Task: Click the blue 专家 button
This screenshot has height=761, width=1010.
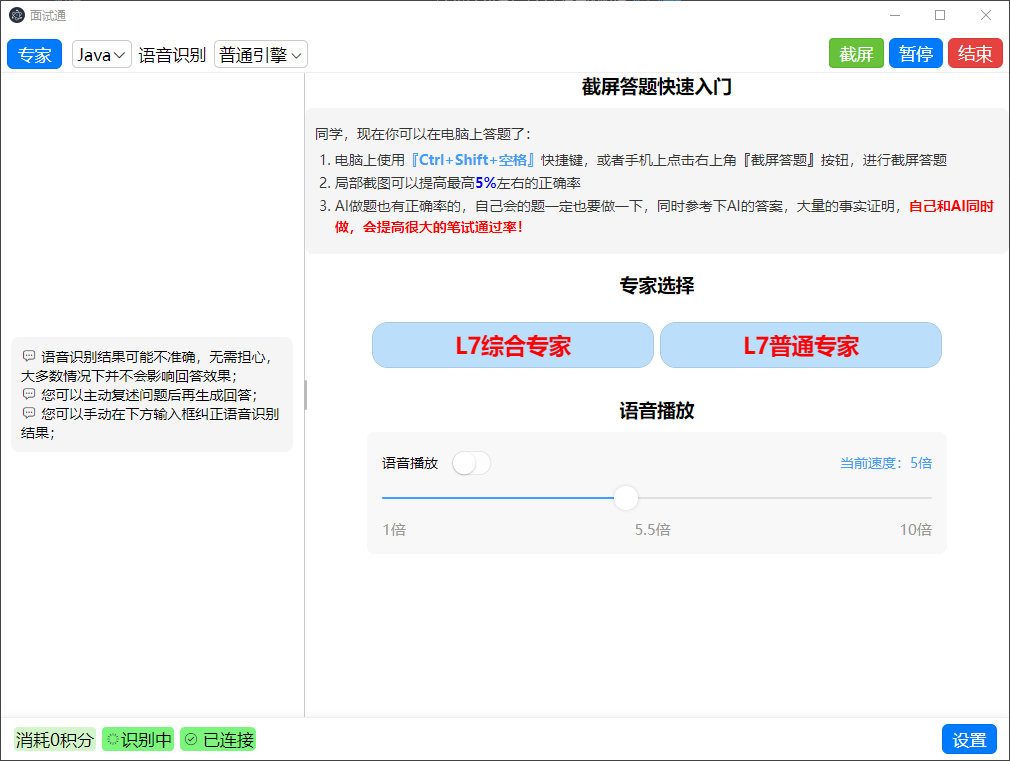Action: pos(34,54)
